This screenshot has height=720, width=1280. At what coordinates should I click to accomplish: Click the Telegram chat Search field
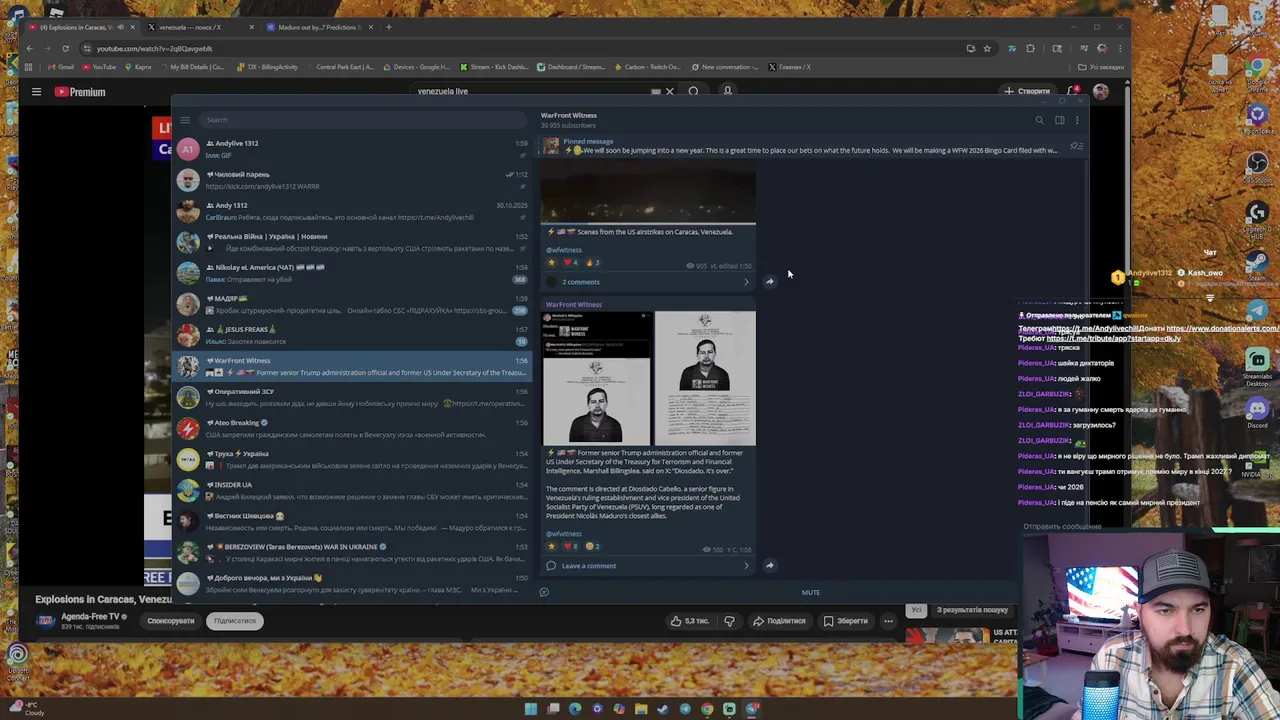(365, 120)
